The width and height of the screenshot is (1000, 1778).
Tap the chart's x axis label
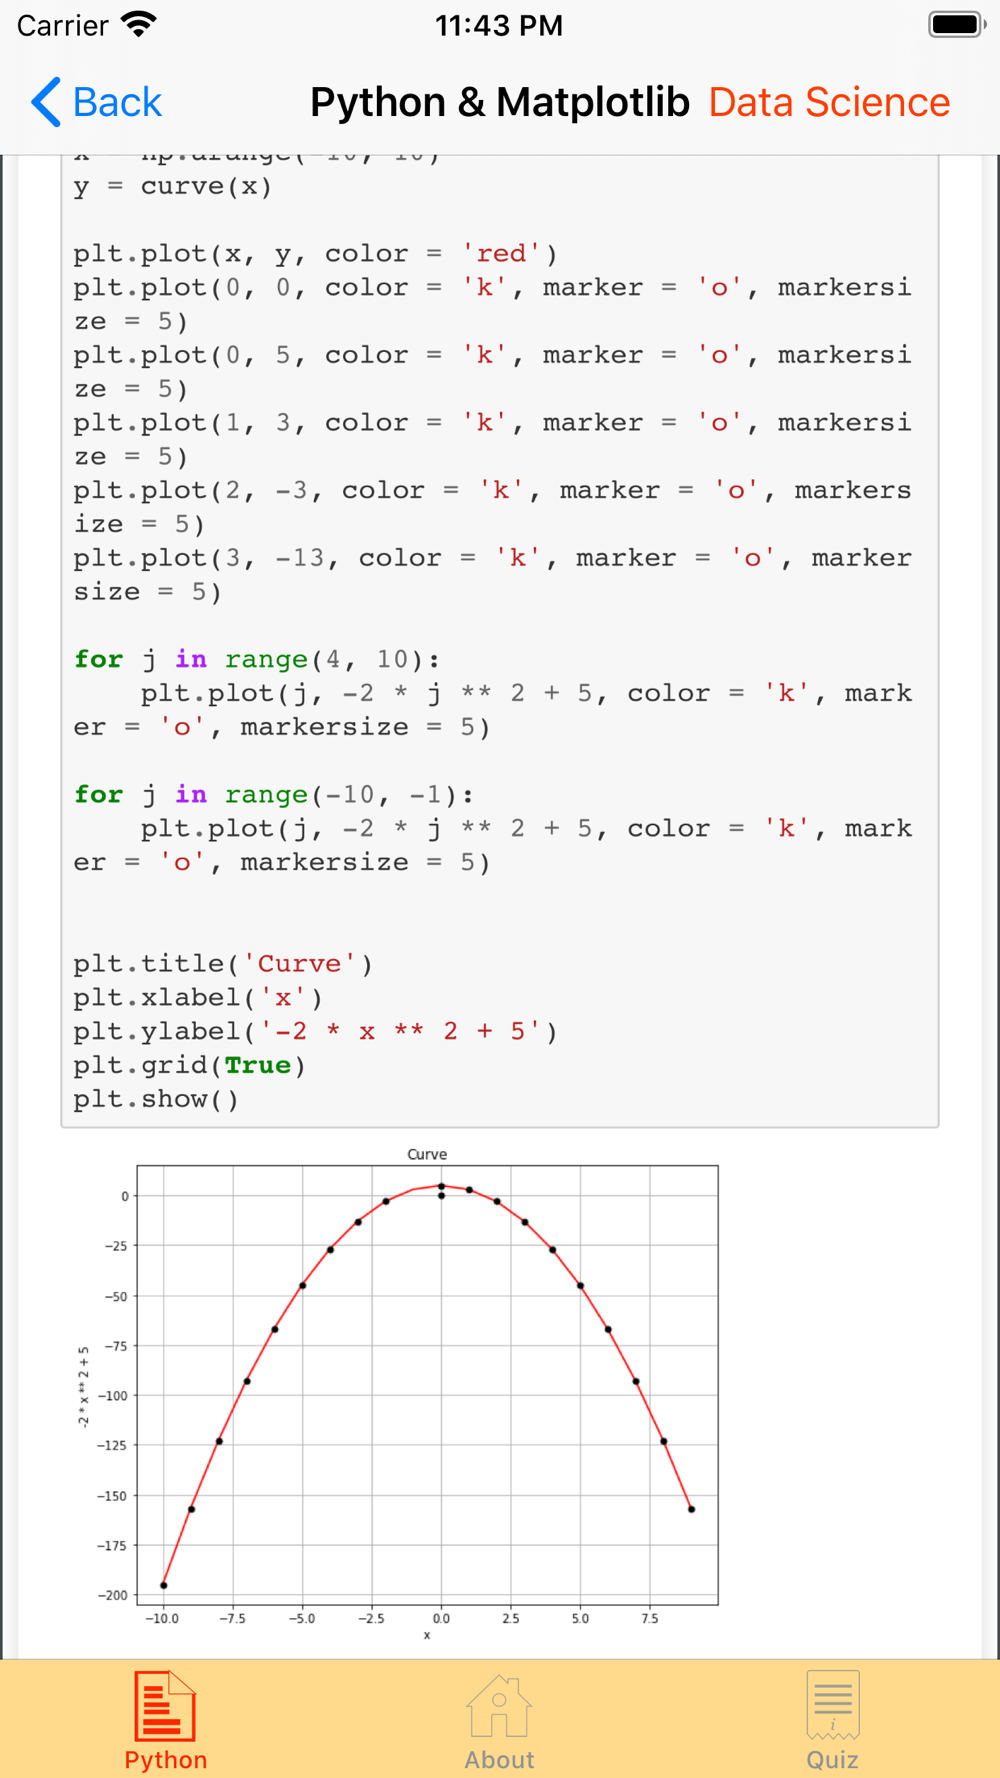(x=427, y=1635)
